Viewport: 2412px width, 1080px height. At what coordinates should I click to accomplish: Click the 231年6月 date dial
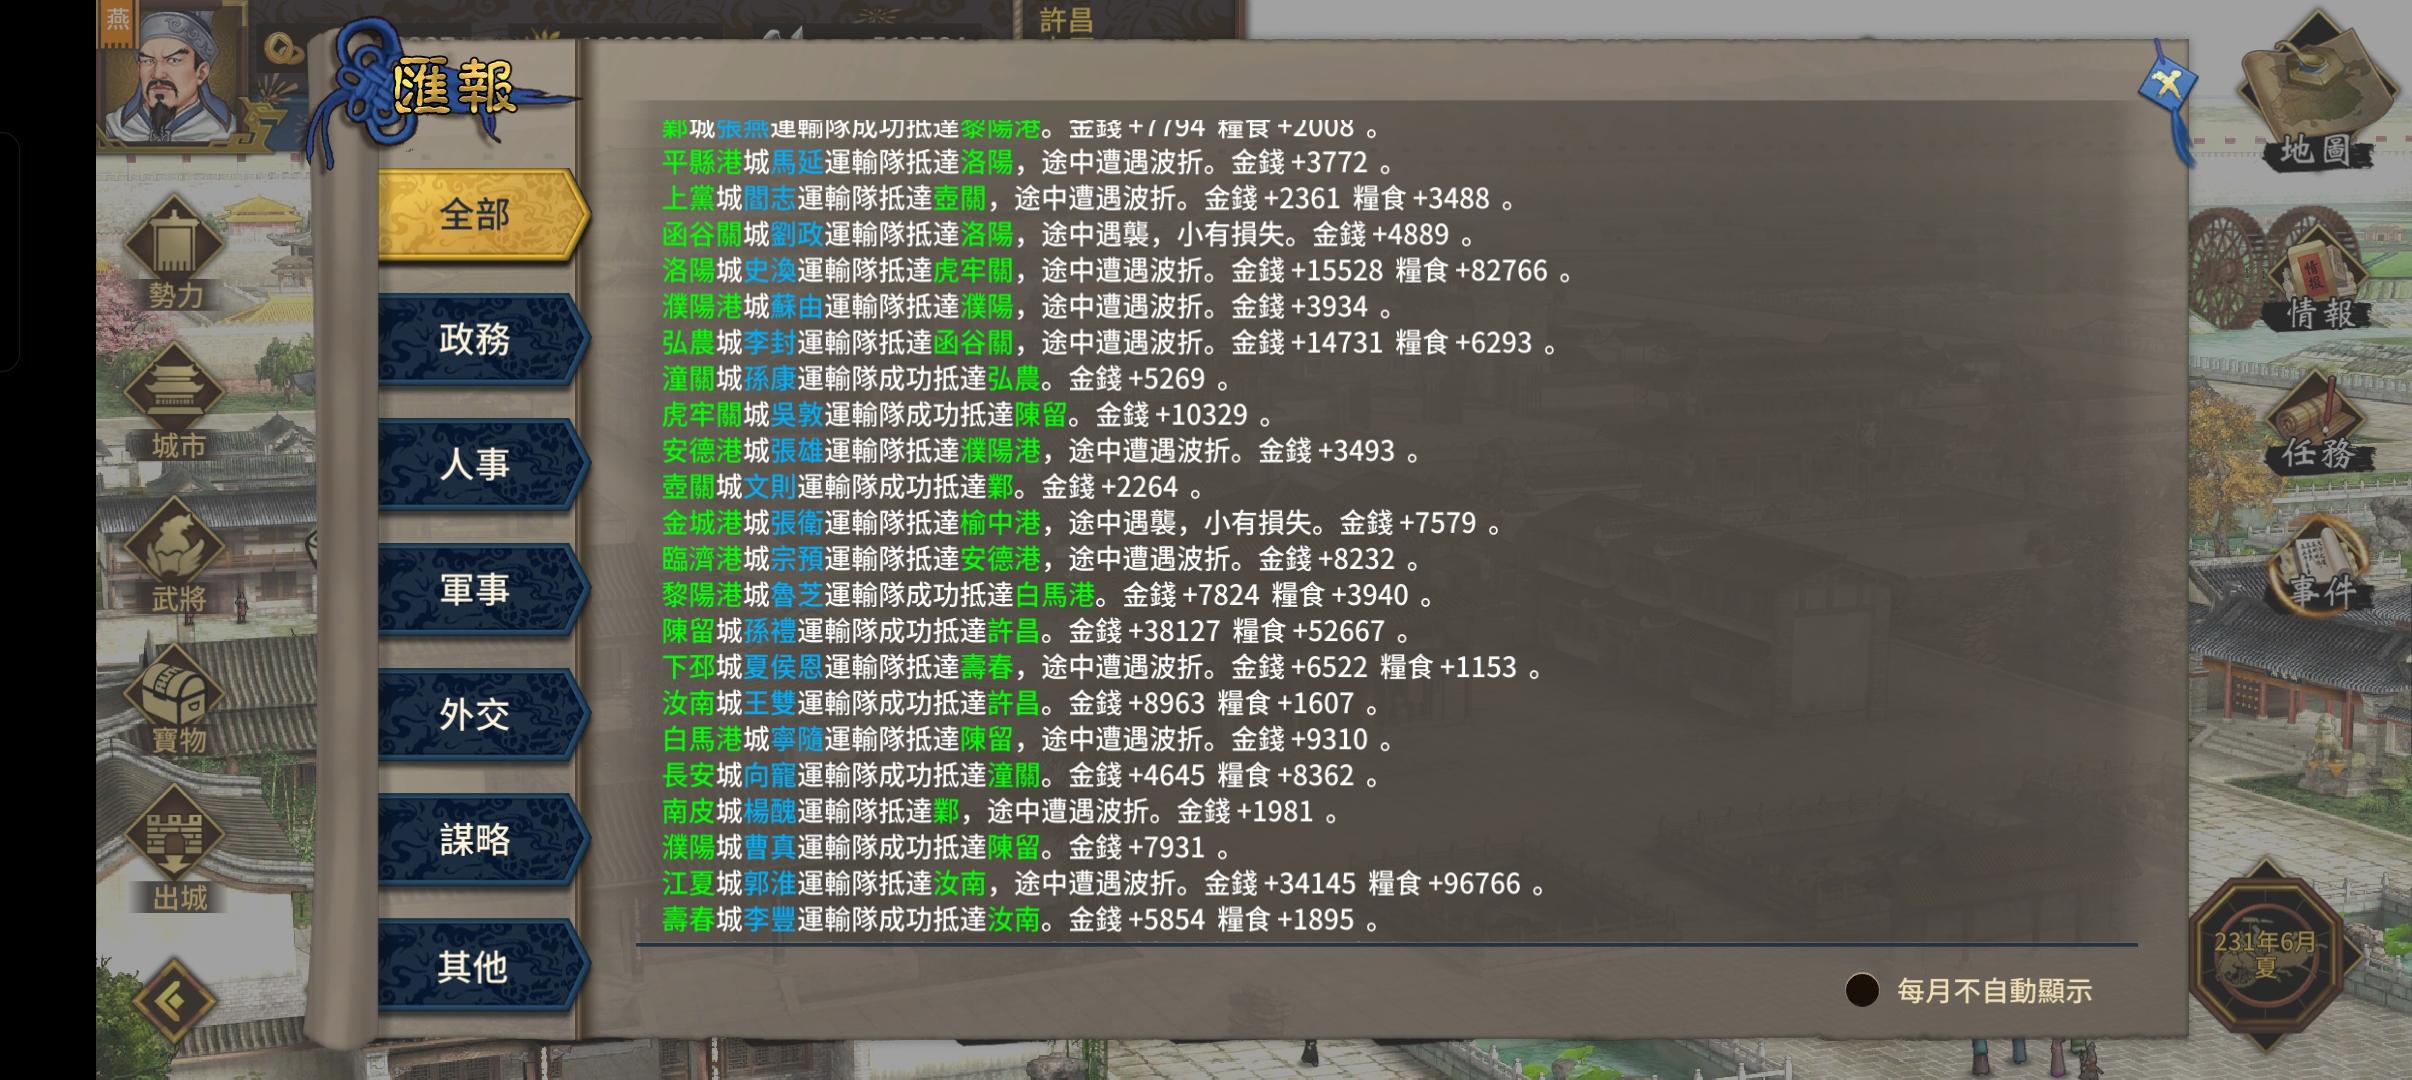pyautogui.click(x=2265, y=955)
